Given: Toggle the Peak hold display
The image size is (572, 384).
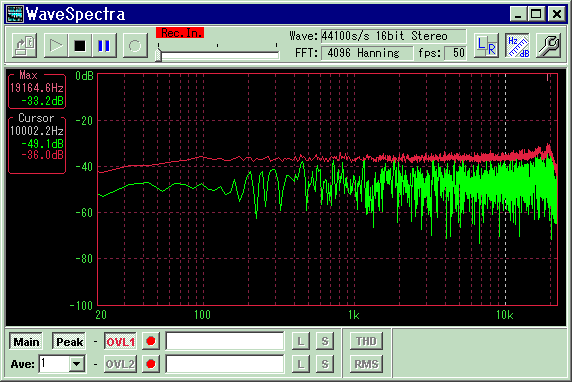Looking at the screenshot, I should [69, 342].
